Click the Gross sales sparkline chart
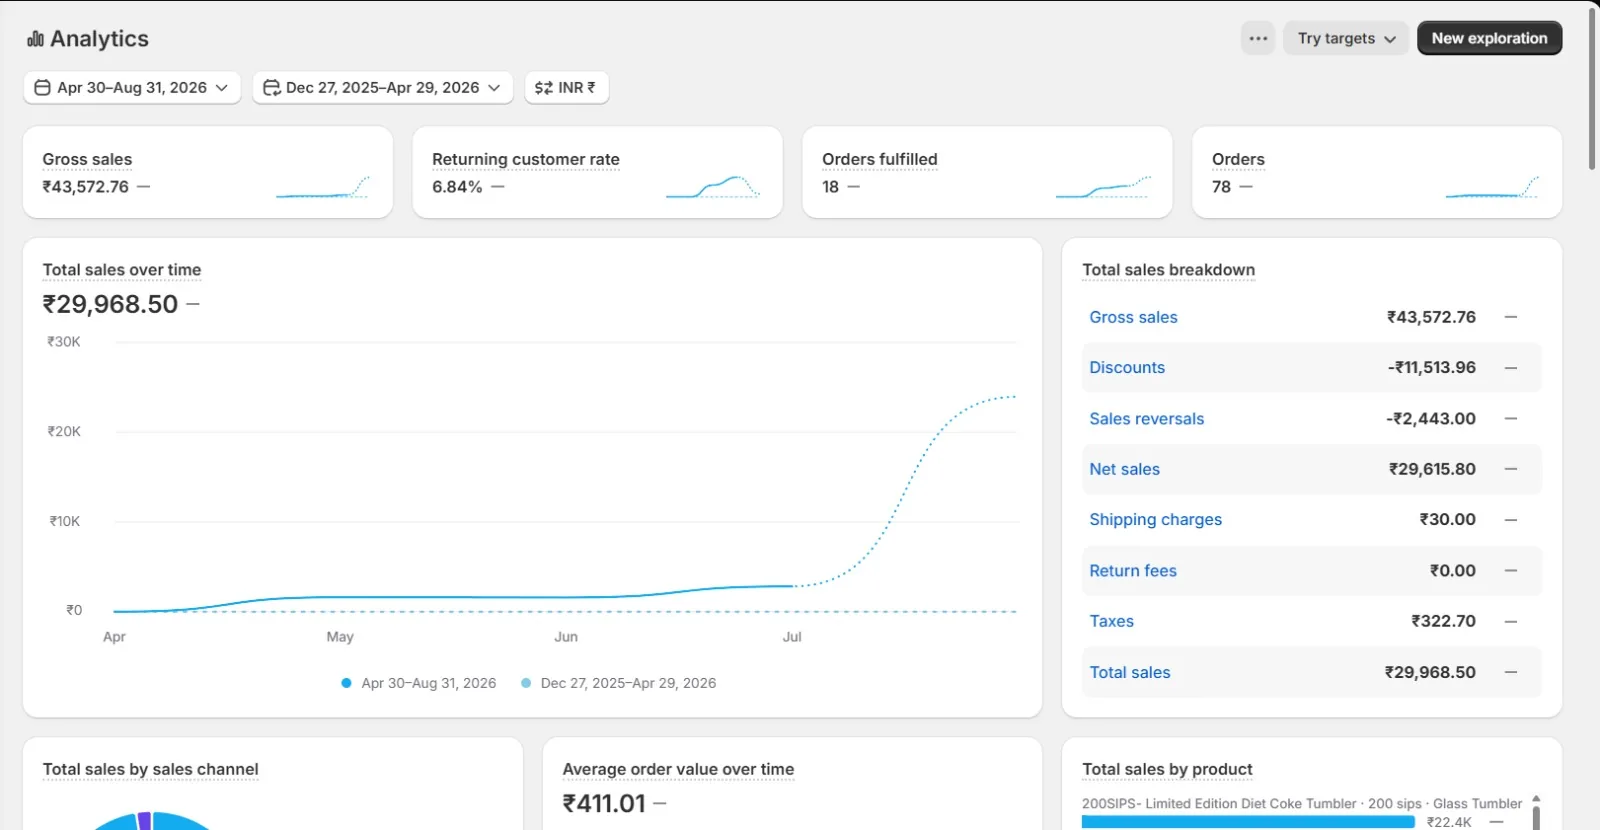The width and height of the screenshot is (1600, 830). tap(323, 187)
